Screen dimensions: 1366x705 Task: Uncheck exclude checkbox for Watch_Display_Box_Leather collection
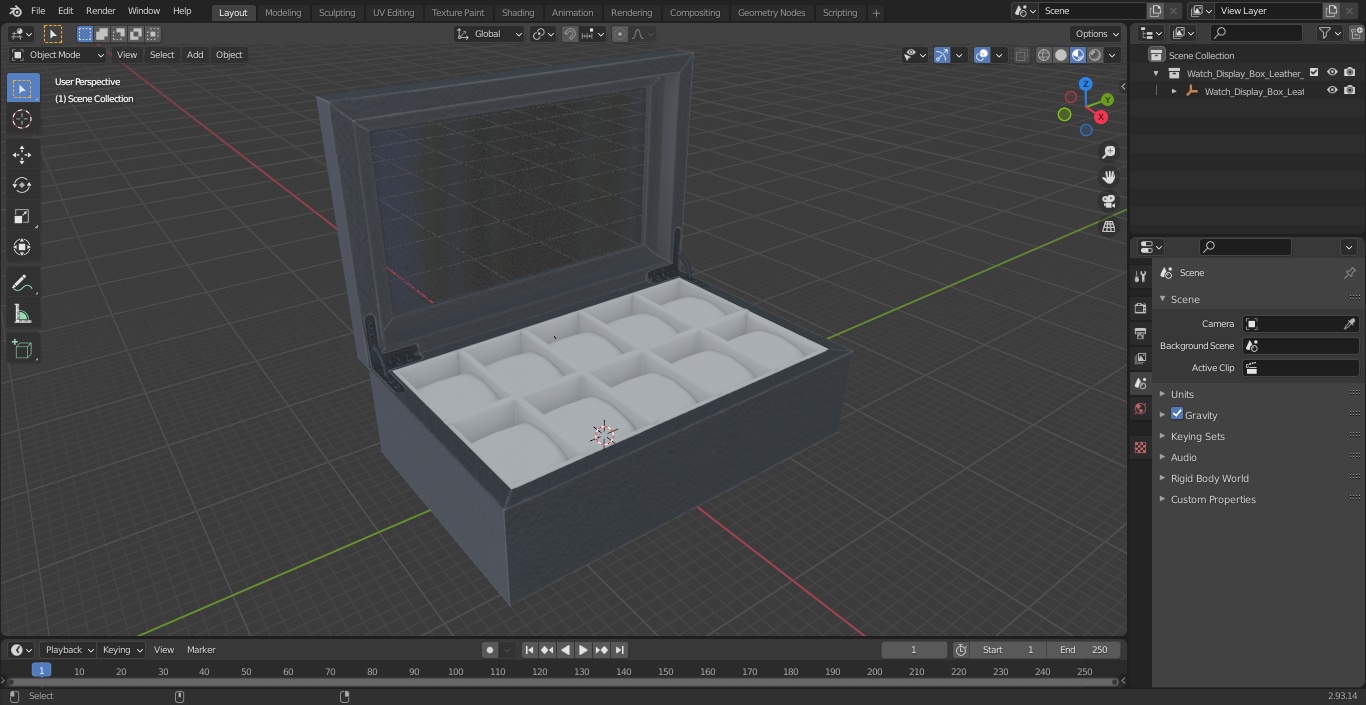[x=1314, y=73]
